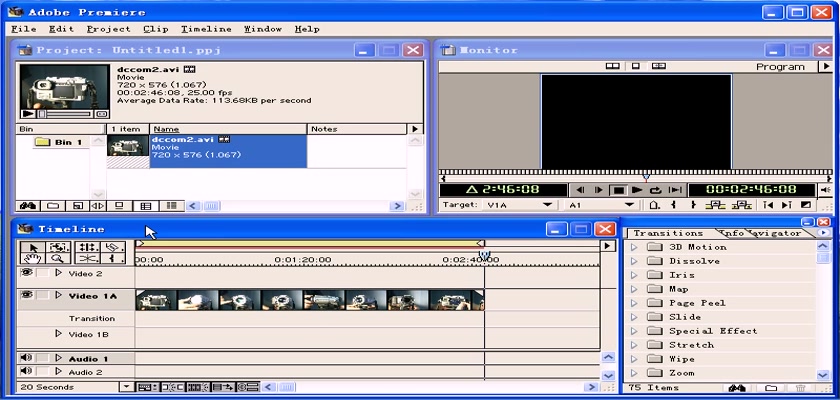
Task: Switch to the Info tab
Action: coord(731,233)
